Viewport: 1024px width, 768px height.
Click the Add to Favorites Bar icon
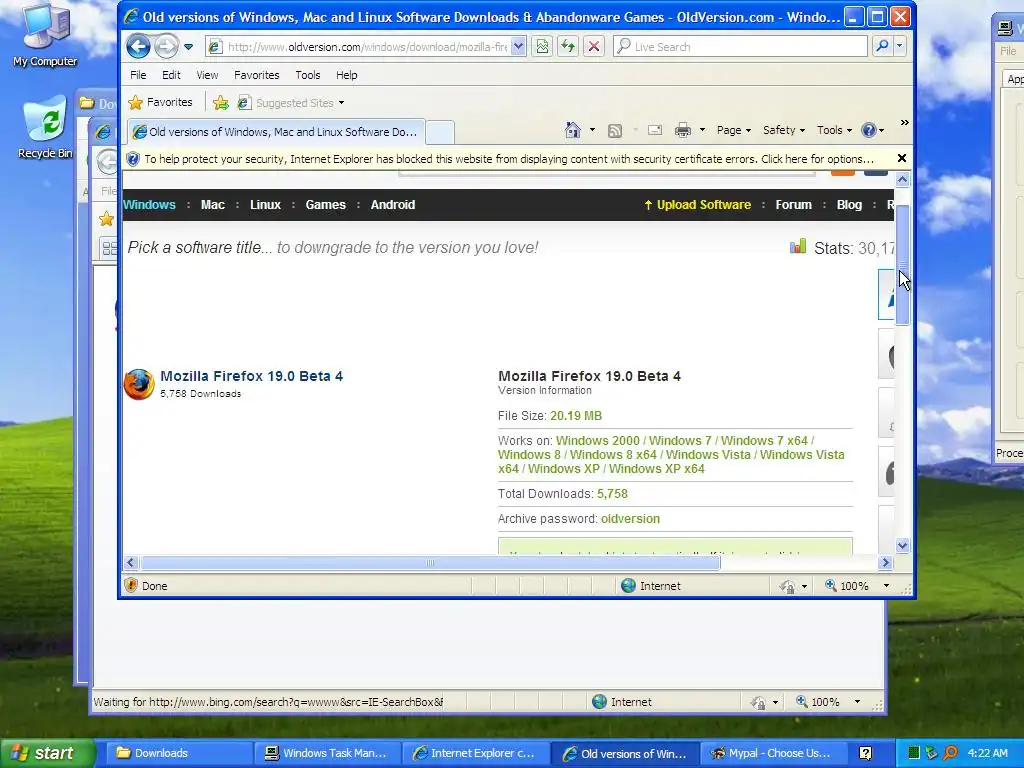[x=221, y=103]
